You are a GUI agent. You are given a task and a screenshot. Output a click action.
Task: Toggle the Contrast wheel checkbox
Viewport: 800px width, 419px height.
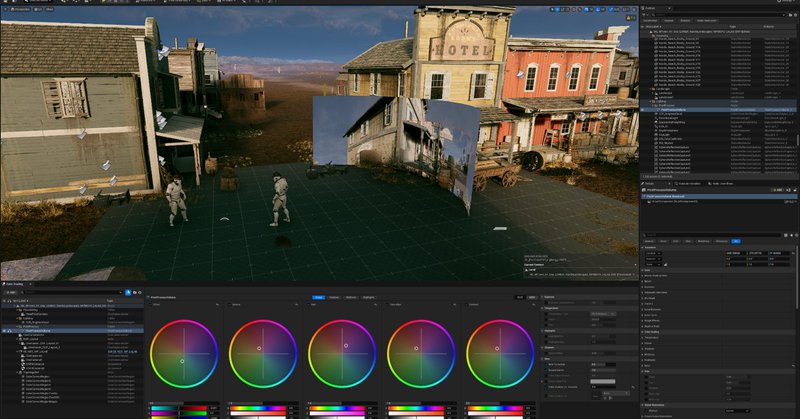click(x=466, y=305)
